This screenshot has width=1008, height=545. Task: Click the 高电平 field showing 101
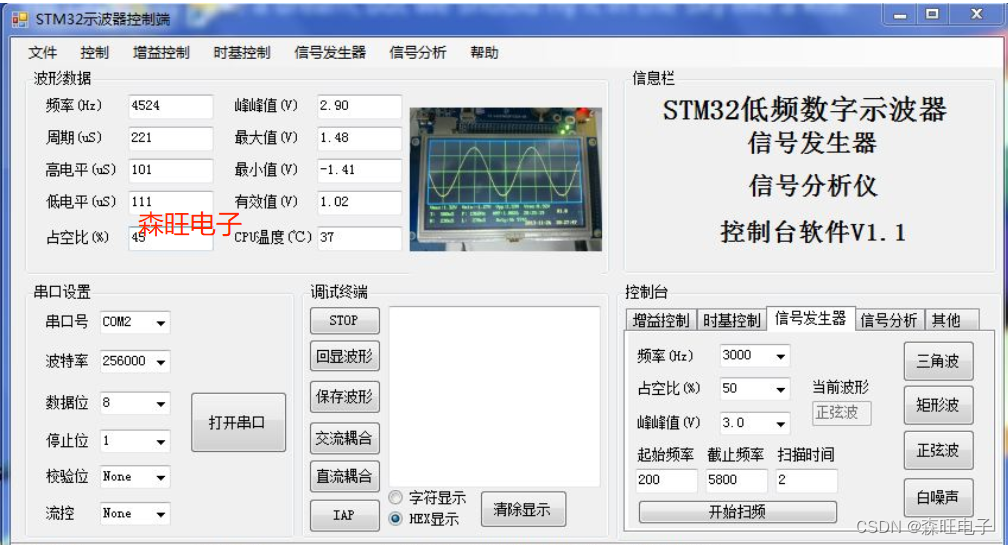170,170
